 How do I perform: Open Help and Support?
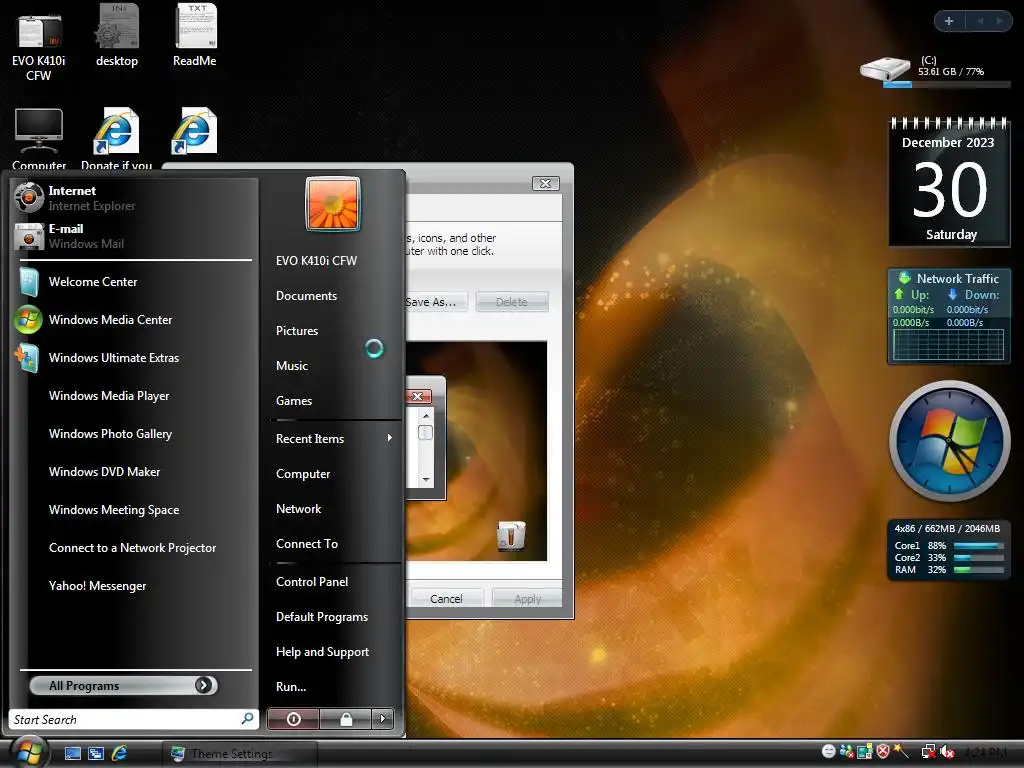pyautogui.click(x=322, y=652)
